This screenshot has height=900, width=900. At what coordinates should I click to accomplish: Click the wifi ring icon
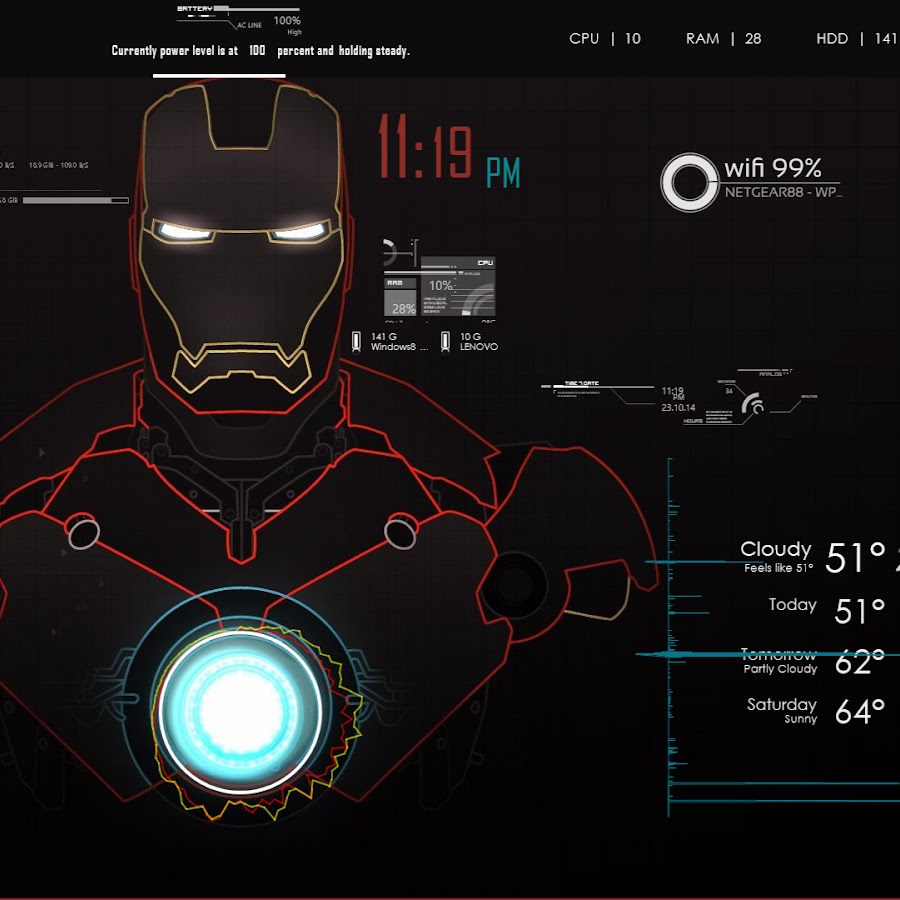[x=689, y=182]
